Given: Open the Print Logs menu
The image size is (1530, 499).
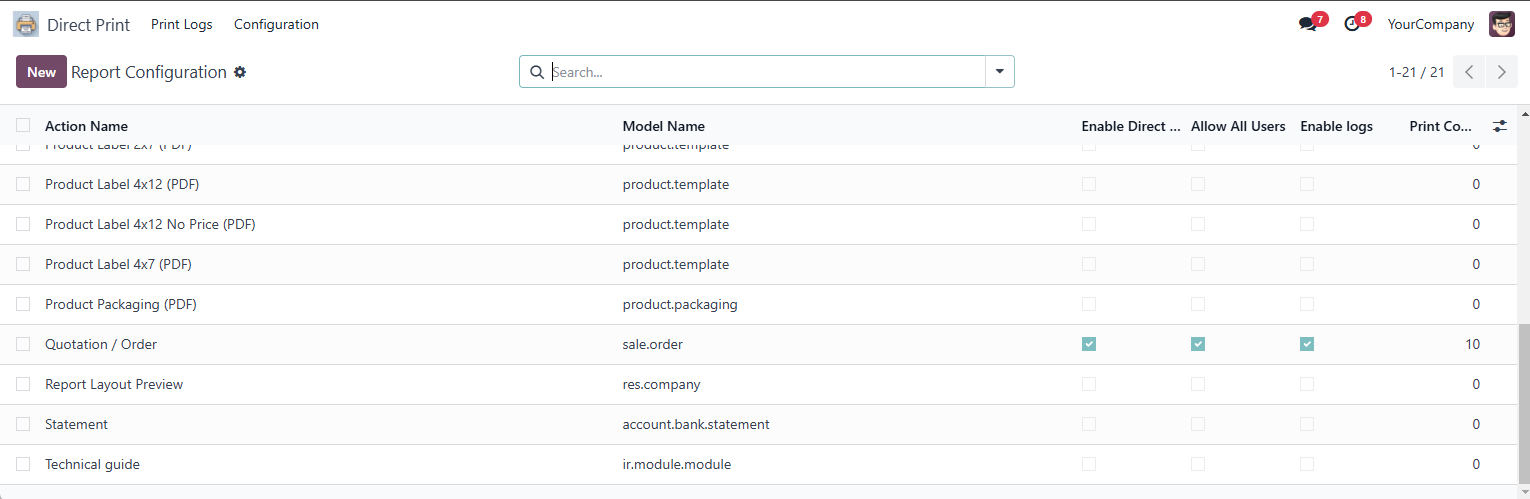Looking at the screenshot, I should click(x=182, y=24).
